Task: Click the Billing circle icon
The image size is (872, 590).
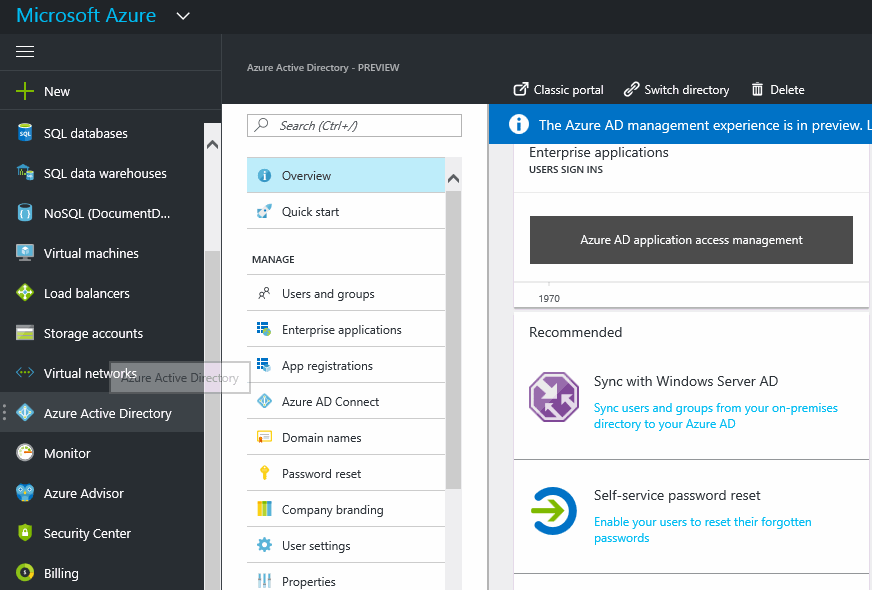Action: click(x=25, y=572)
